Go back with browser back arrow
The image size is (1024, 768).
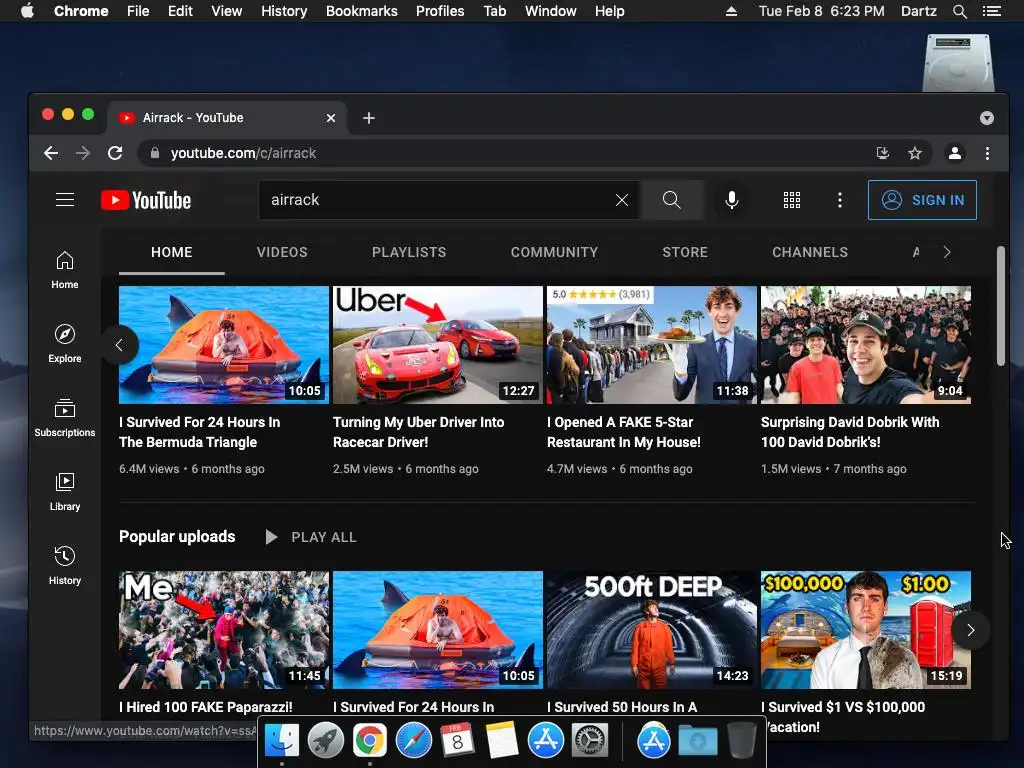(51, 153)
